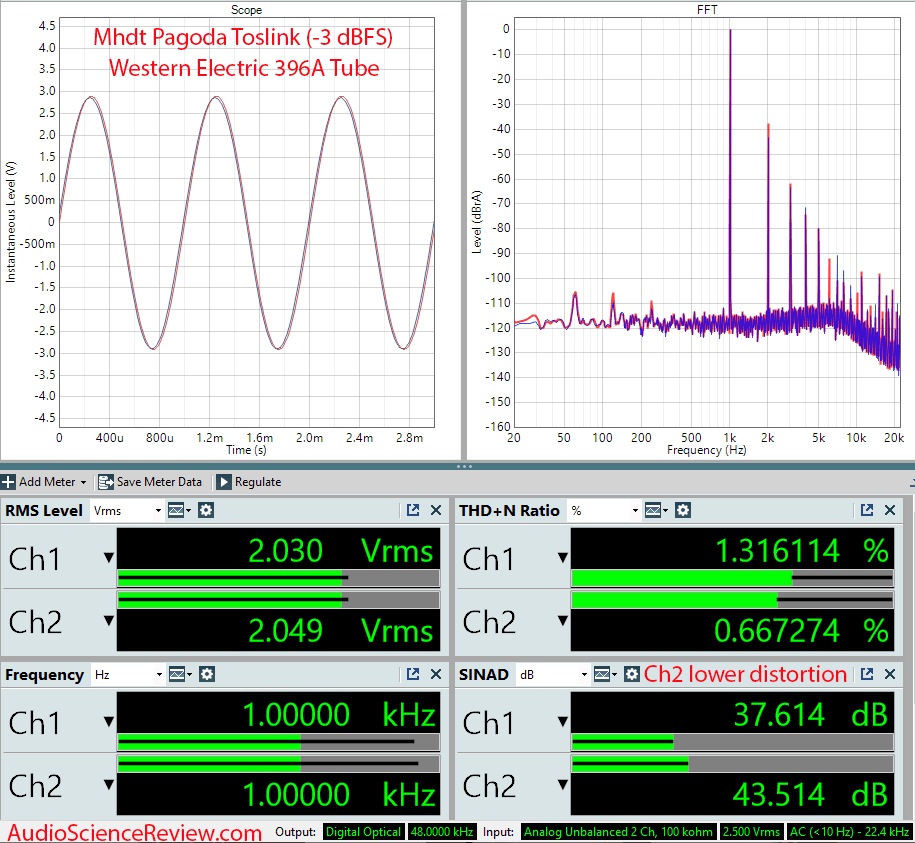The width and height of the screenshot is (915, 843).
Task: Click inside the FFT spectrum graph
Action: coord(707,222)
